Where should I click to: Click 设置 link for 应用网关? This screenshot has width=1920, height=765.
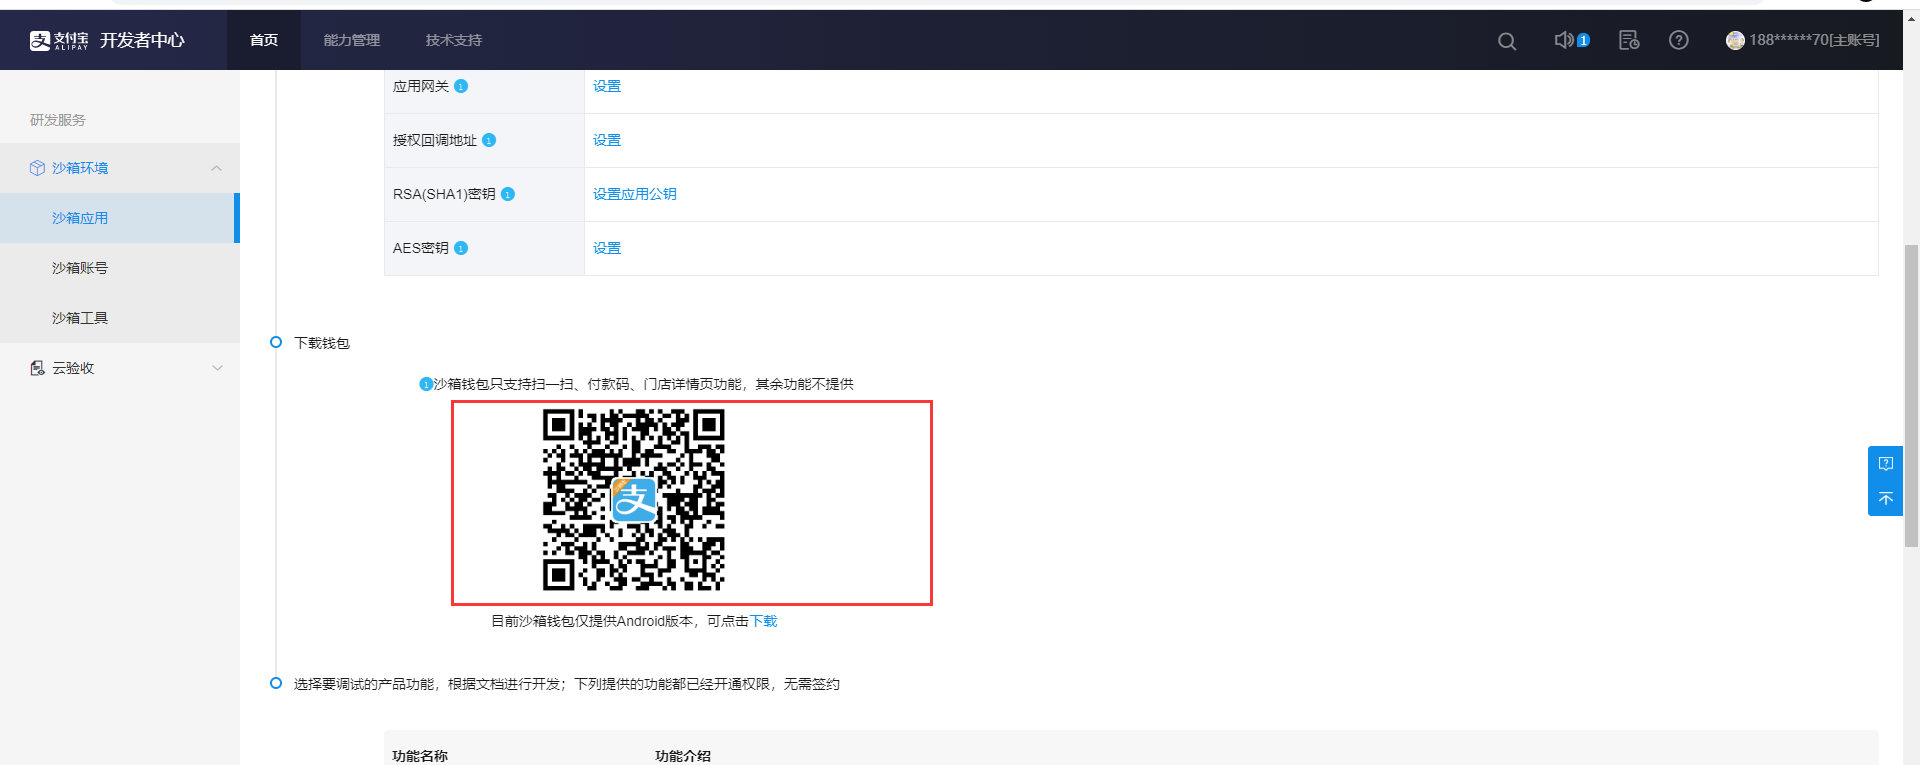pyautogui.click(x=607, y=86)
